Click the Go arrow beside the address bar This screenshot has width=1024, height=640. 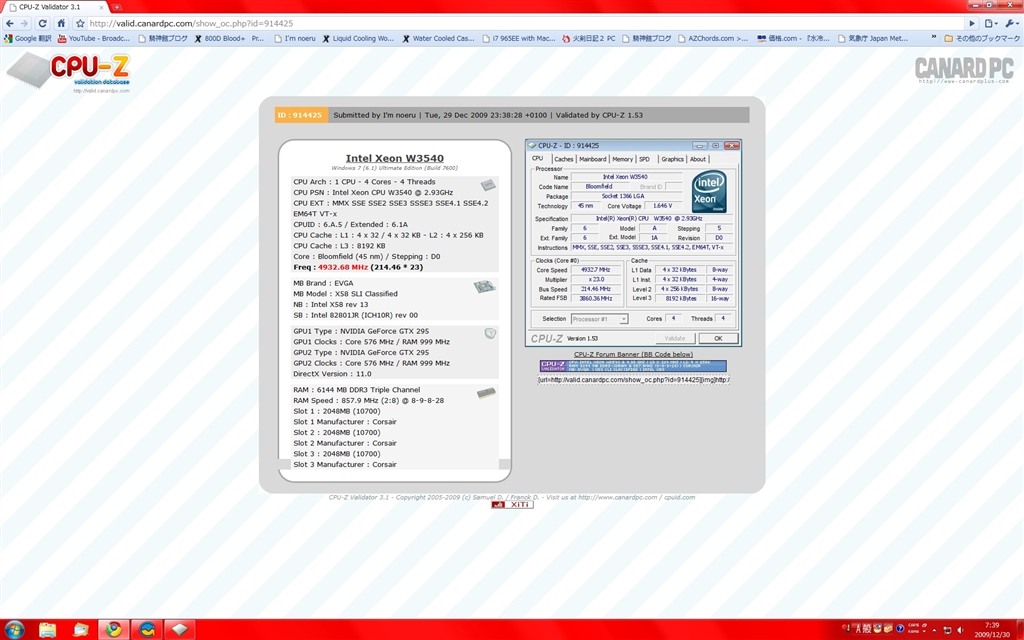tap(972, 24)
